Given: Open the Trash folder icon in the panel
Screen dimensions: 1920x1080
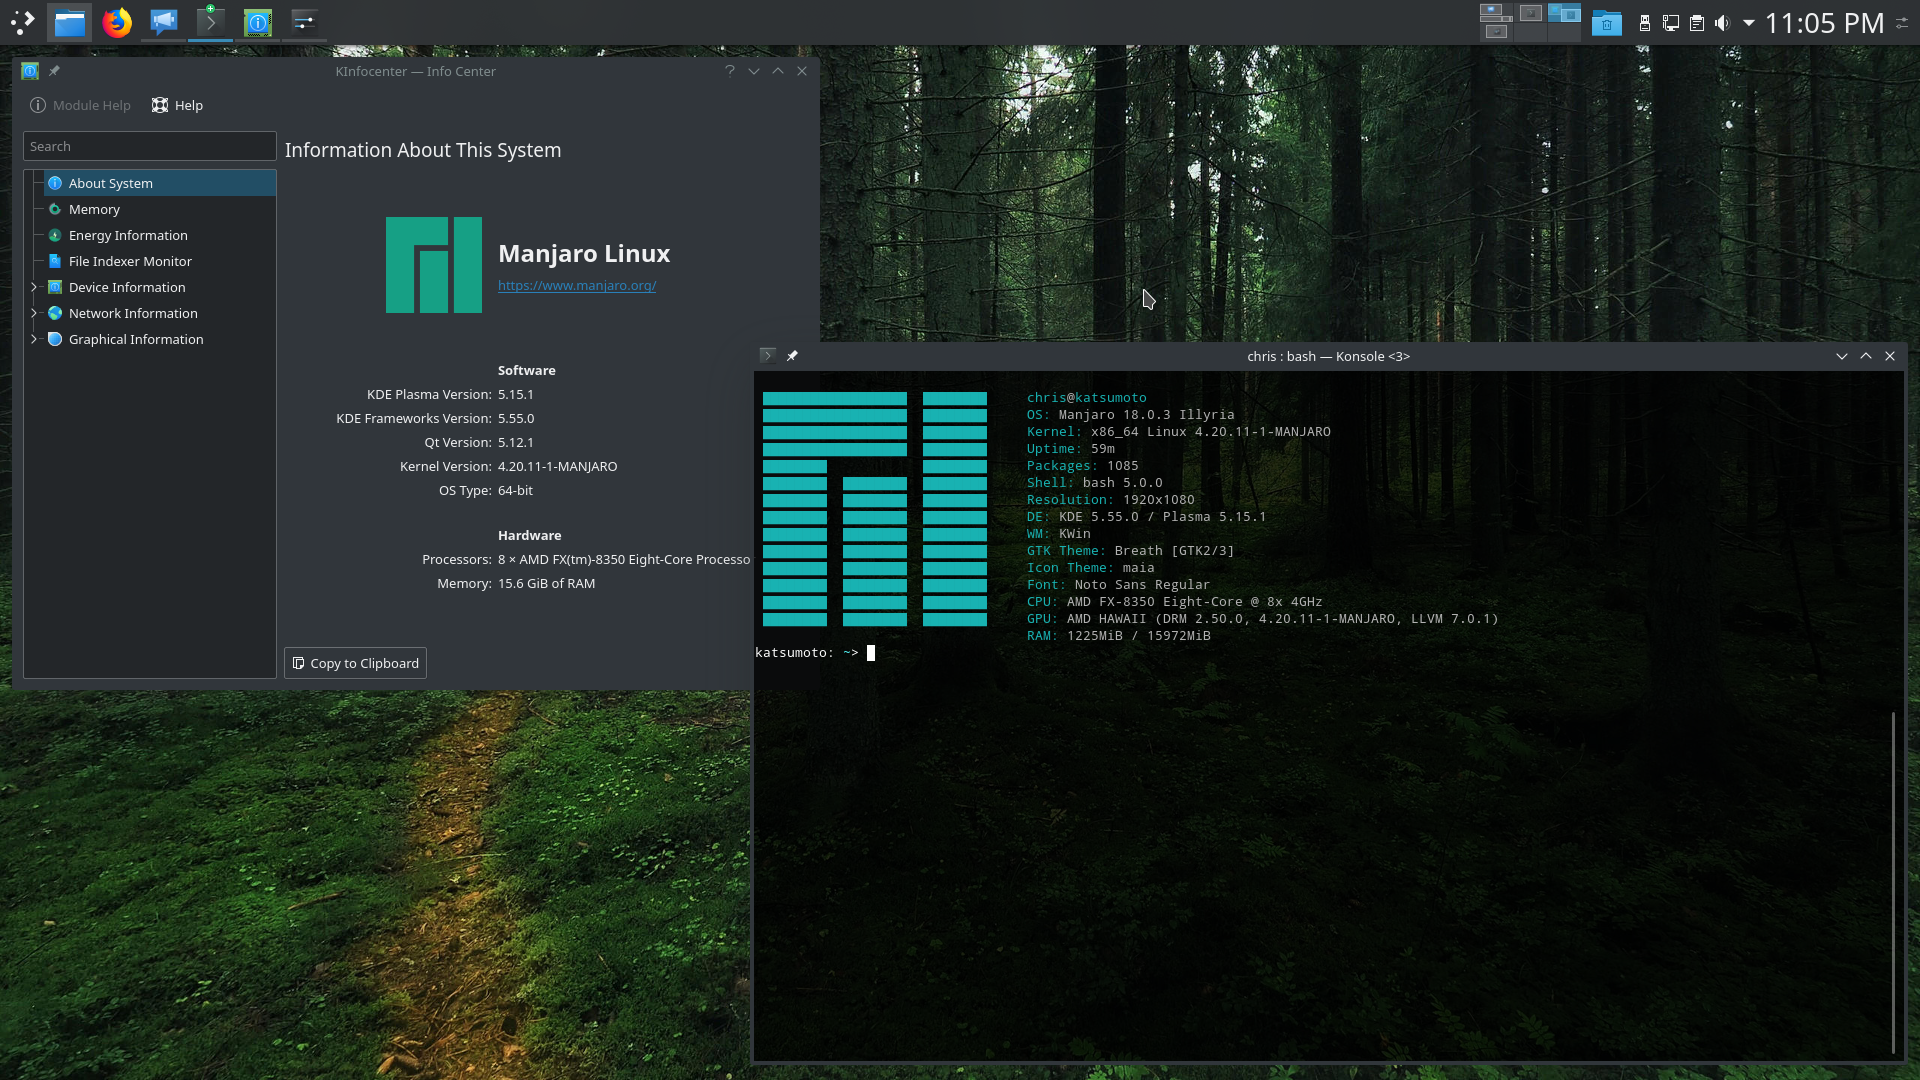Looking at the screenshot, I should pyautogui.click(x=1606, y=22).
